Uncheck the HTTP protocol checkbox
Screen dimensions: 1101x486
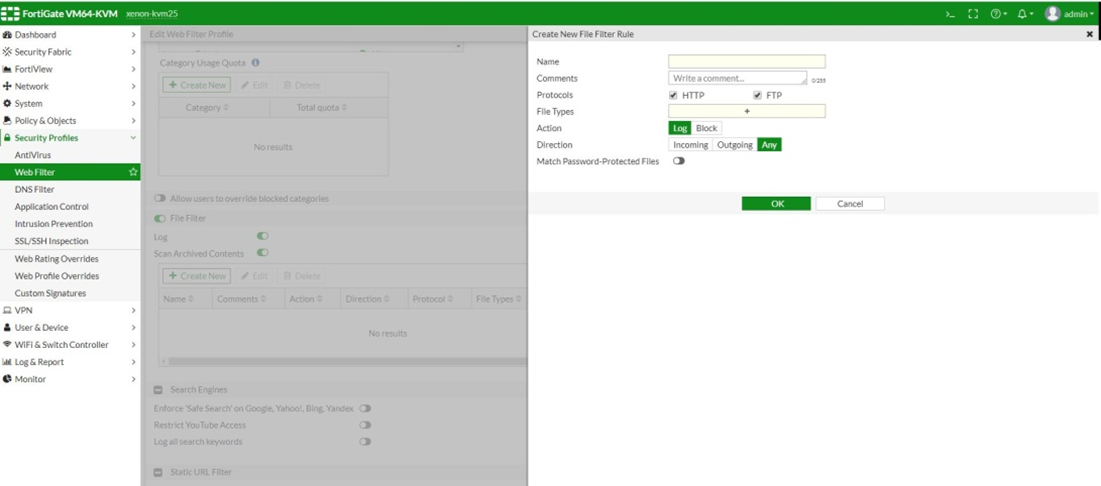click(674, 95)
